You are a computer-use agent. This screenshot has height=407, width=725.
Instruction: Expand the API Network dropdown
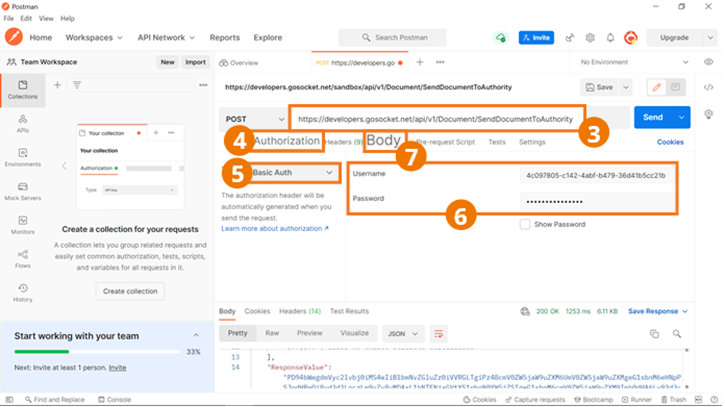[x=166, y=37]
